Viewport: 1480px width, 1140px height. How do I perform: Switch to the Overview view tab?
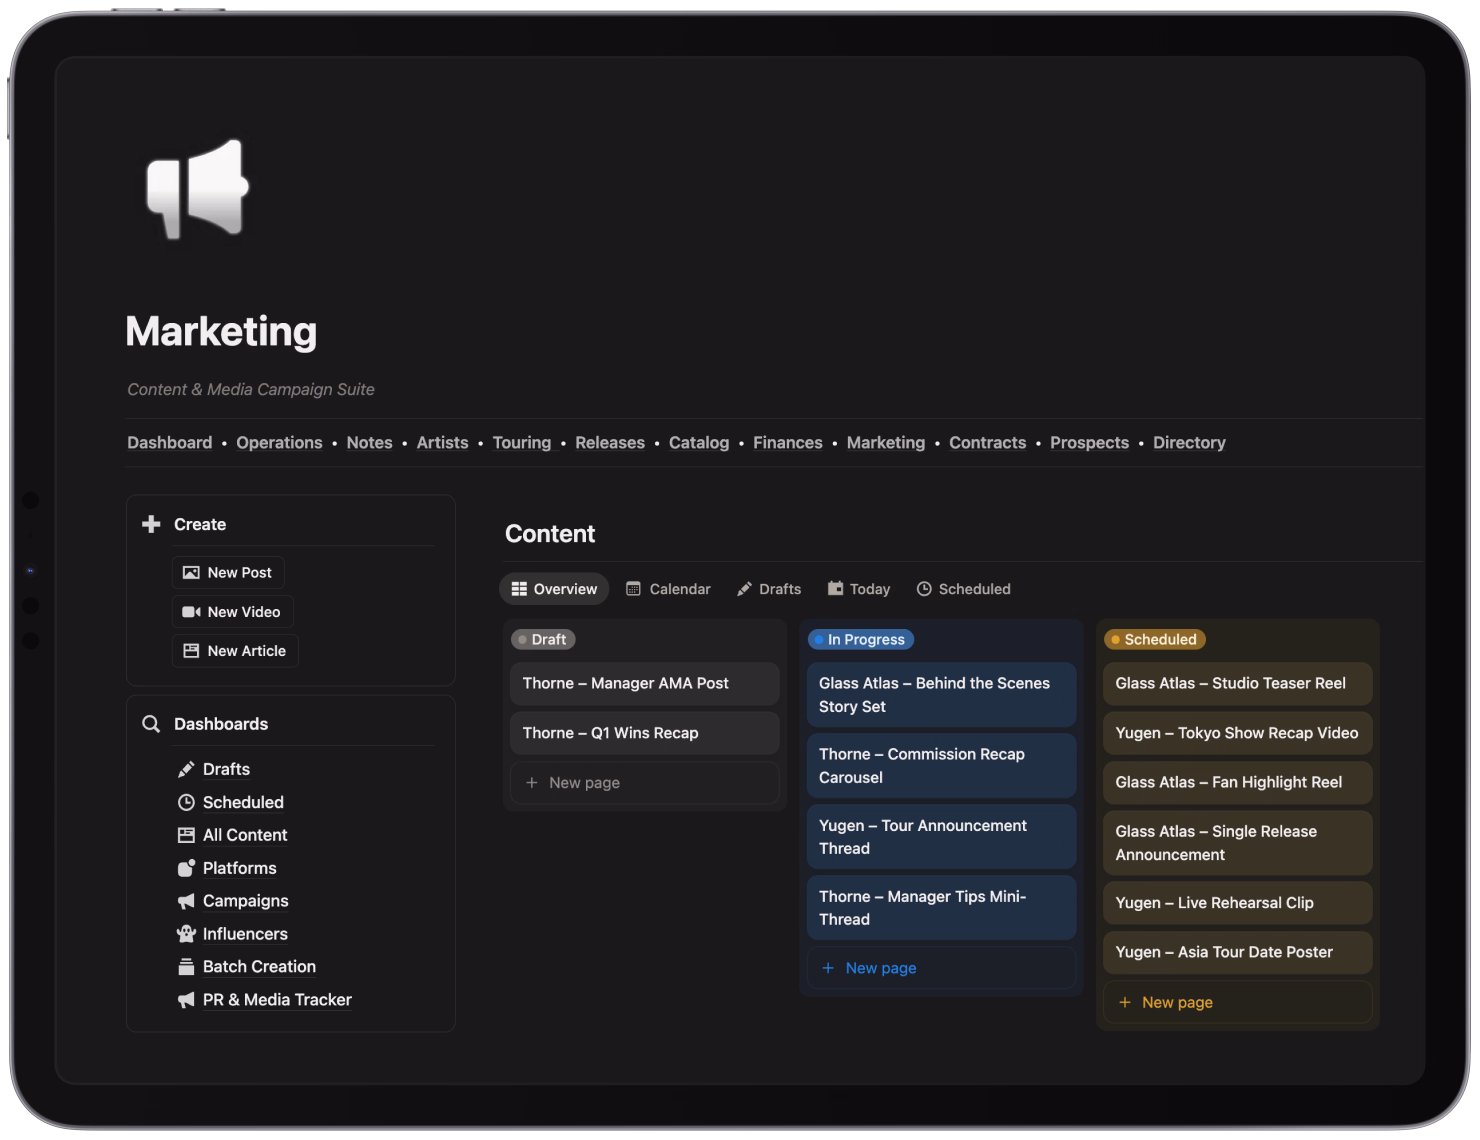point(554,589)
